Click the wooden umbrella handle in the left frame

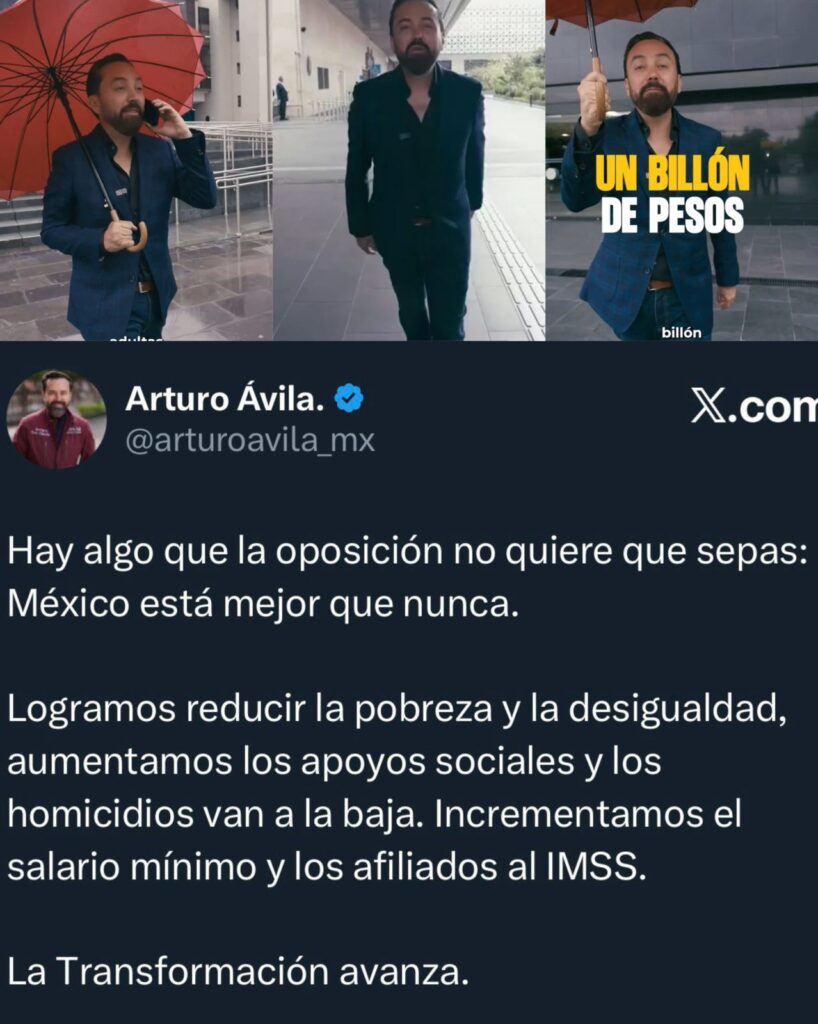point(131,233)
